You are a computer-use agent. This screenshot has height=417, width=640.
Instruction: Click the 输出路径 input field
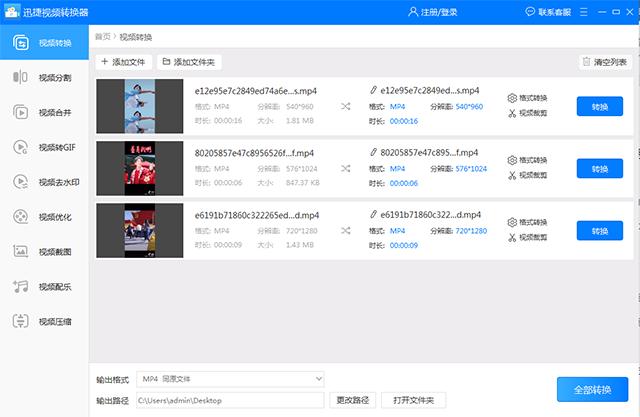coord(230,400)
